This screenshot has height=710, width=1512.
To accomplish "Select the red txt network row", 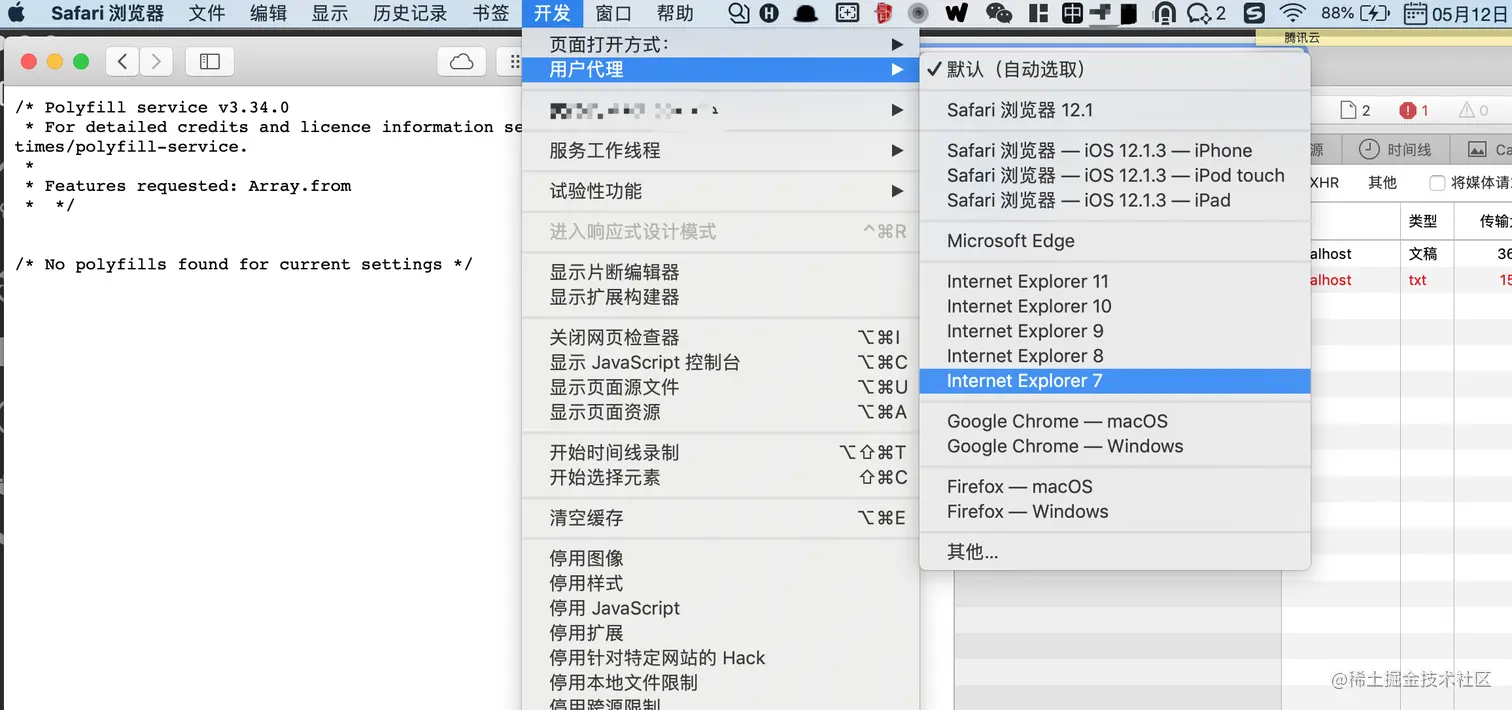I will pos(1411,280).
